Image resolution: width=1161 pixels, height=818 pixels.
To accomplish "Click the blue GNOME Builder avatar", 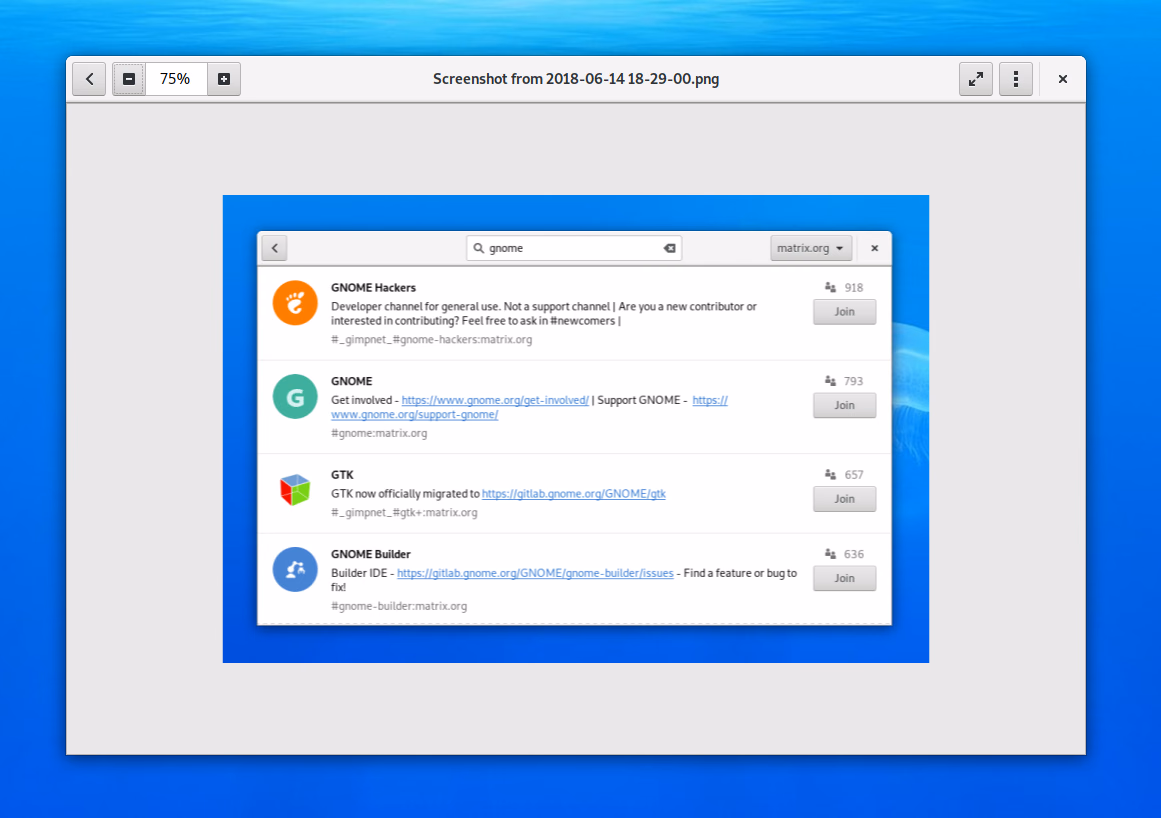I will pos(295,569).
